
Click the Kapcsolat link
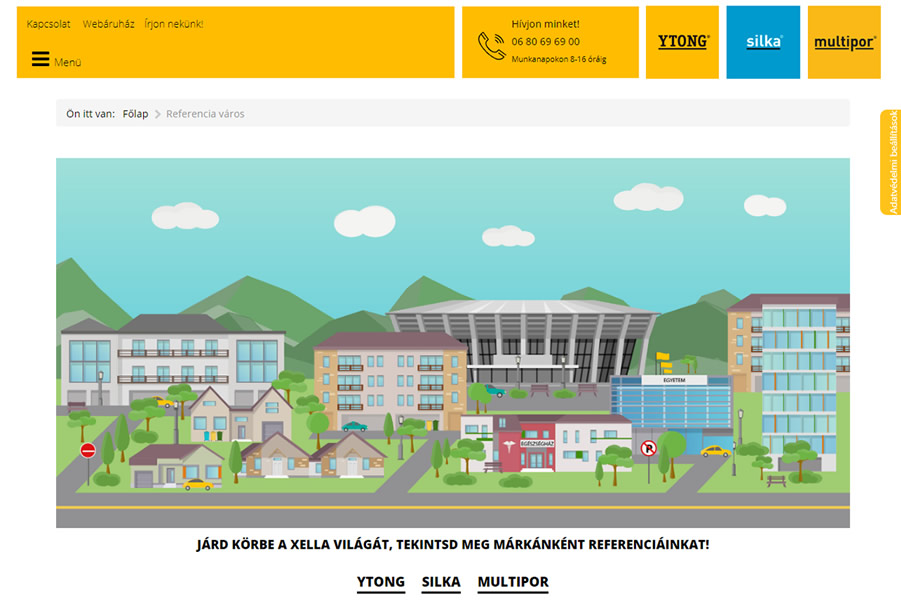coord(48,24)
